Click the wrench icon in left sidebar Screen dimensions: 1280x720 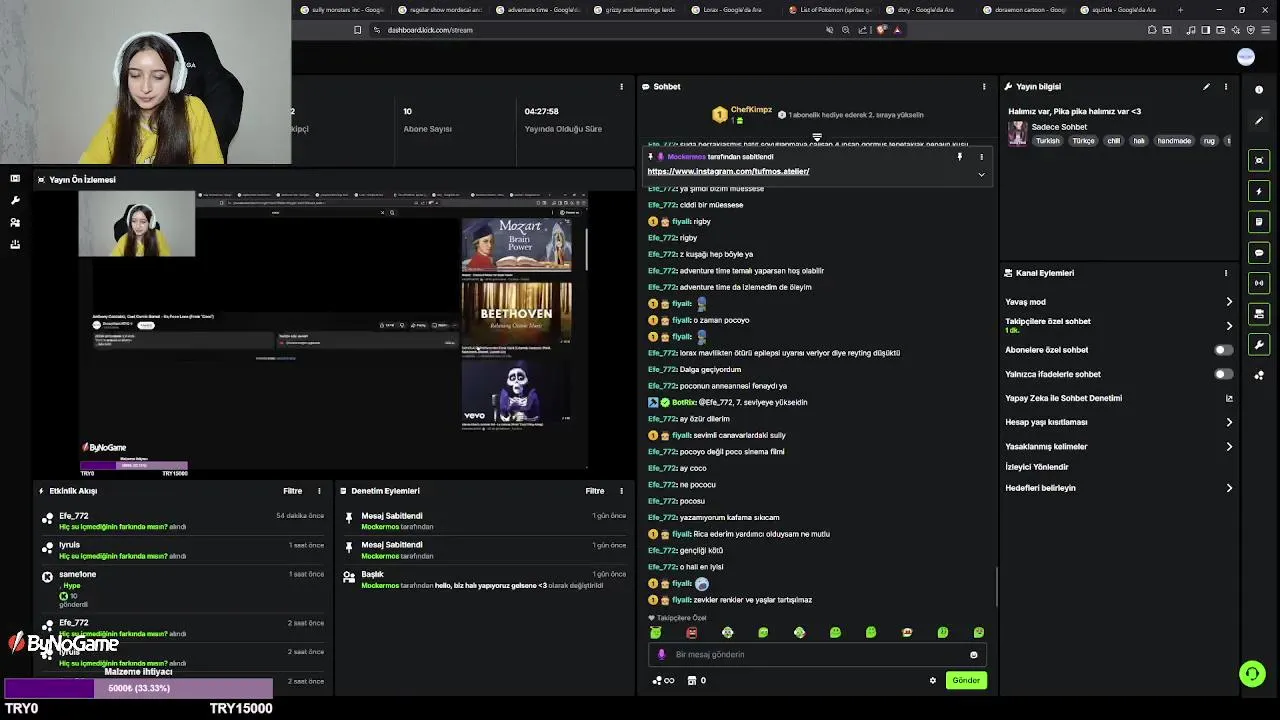(15, 200)
